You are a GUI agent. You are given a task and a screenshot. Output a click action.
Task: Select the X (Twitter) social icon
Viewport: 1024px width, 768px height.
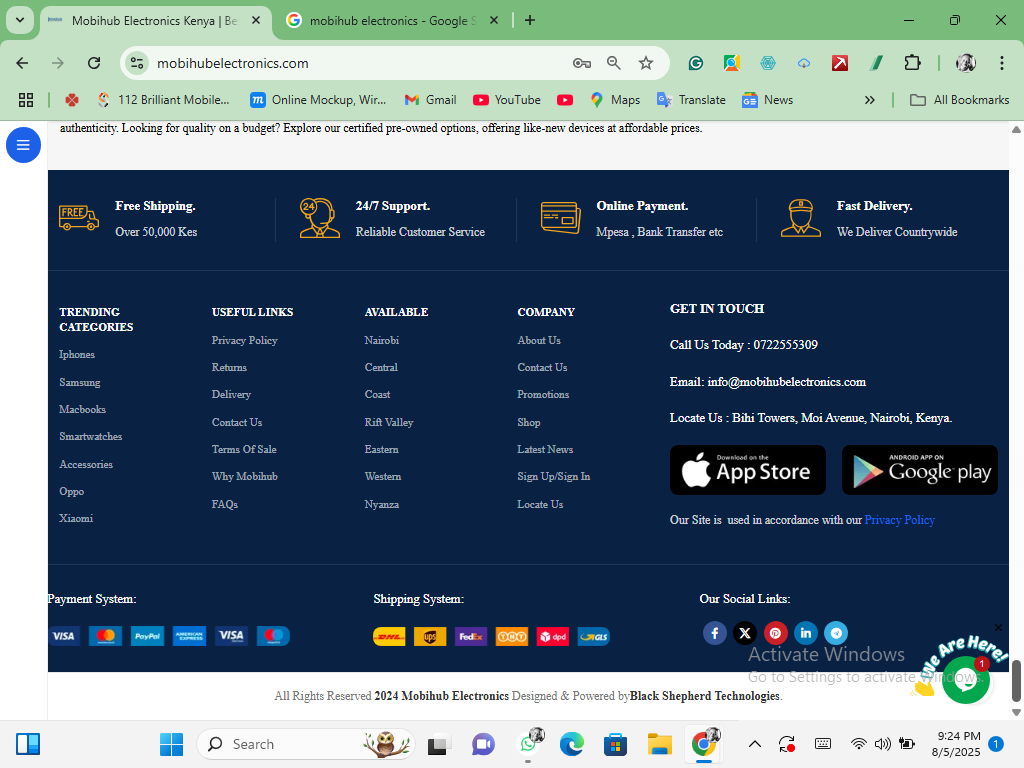pos(744,632)
